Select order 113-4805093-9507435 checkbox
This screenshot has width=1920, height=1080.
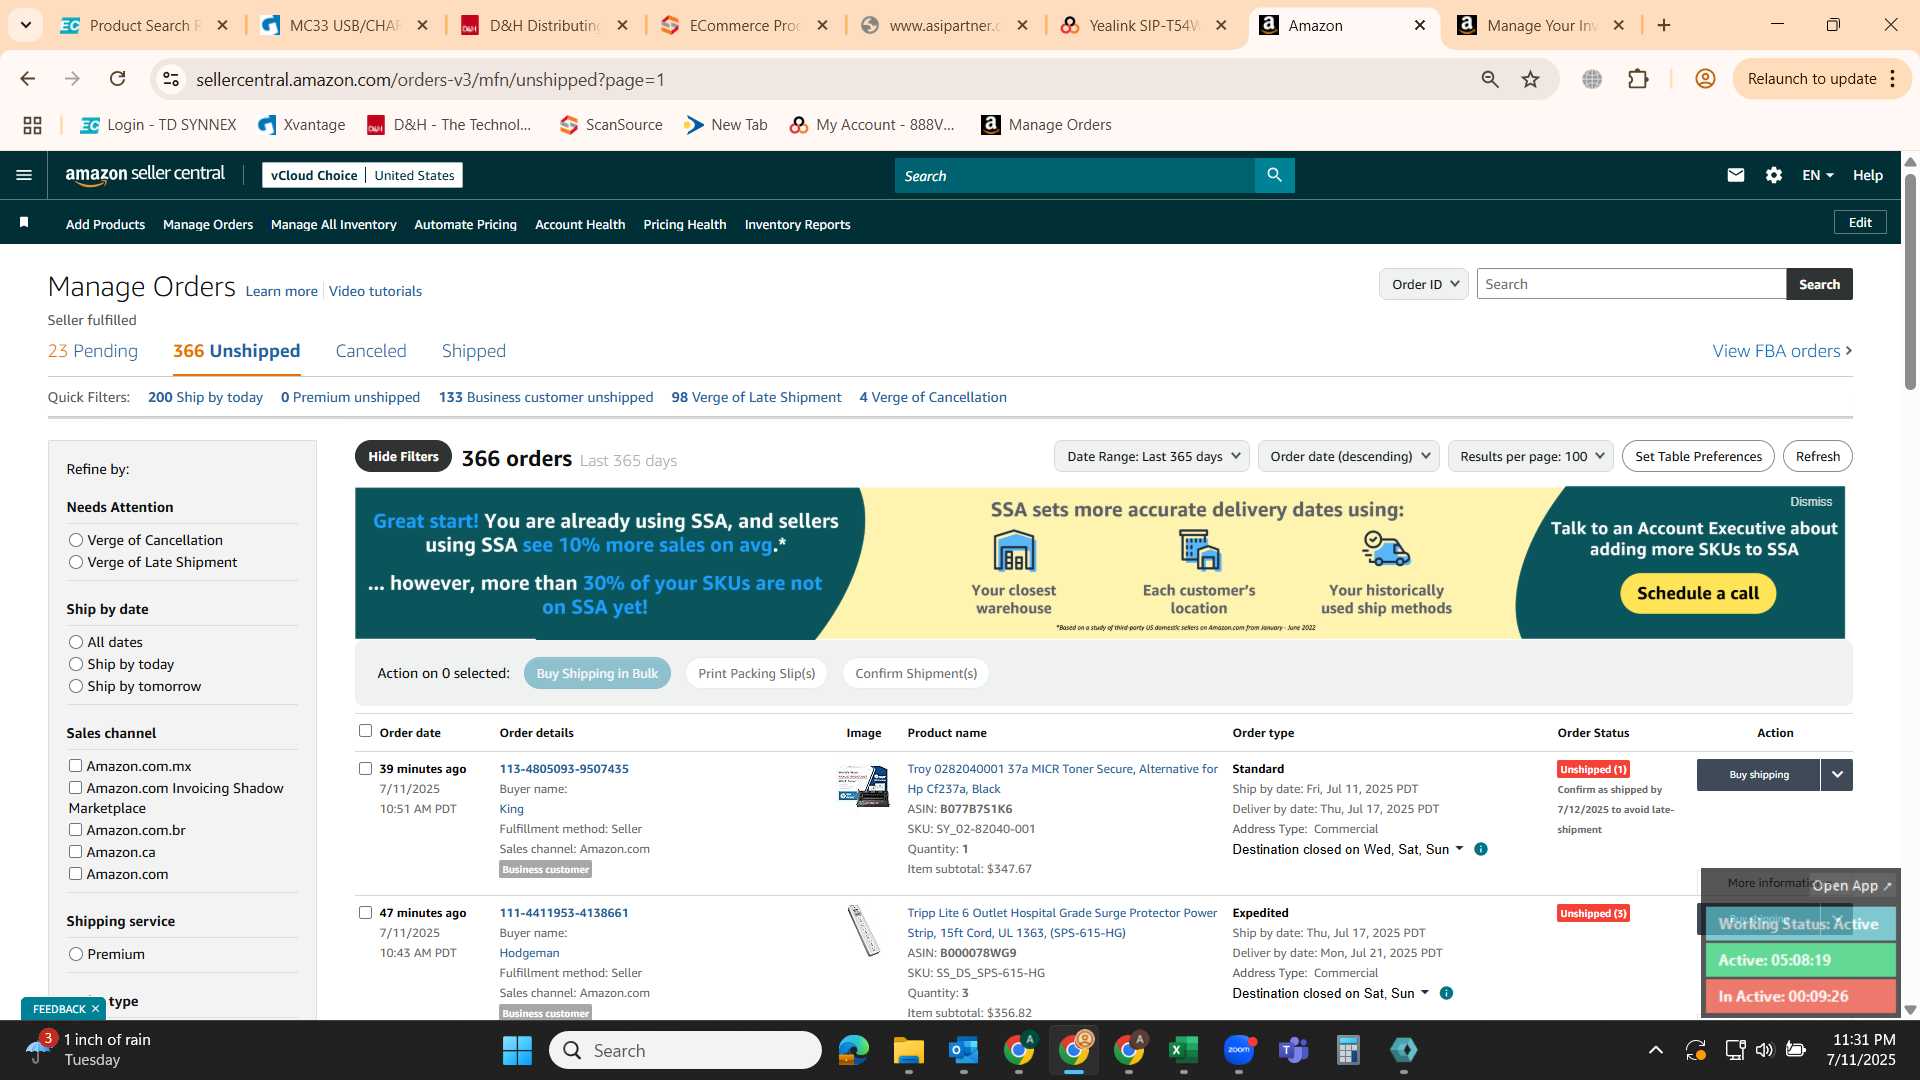pos(365,769)
